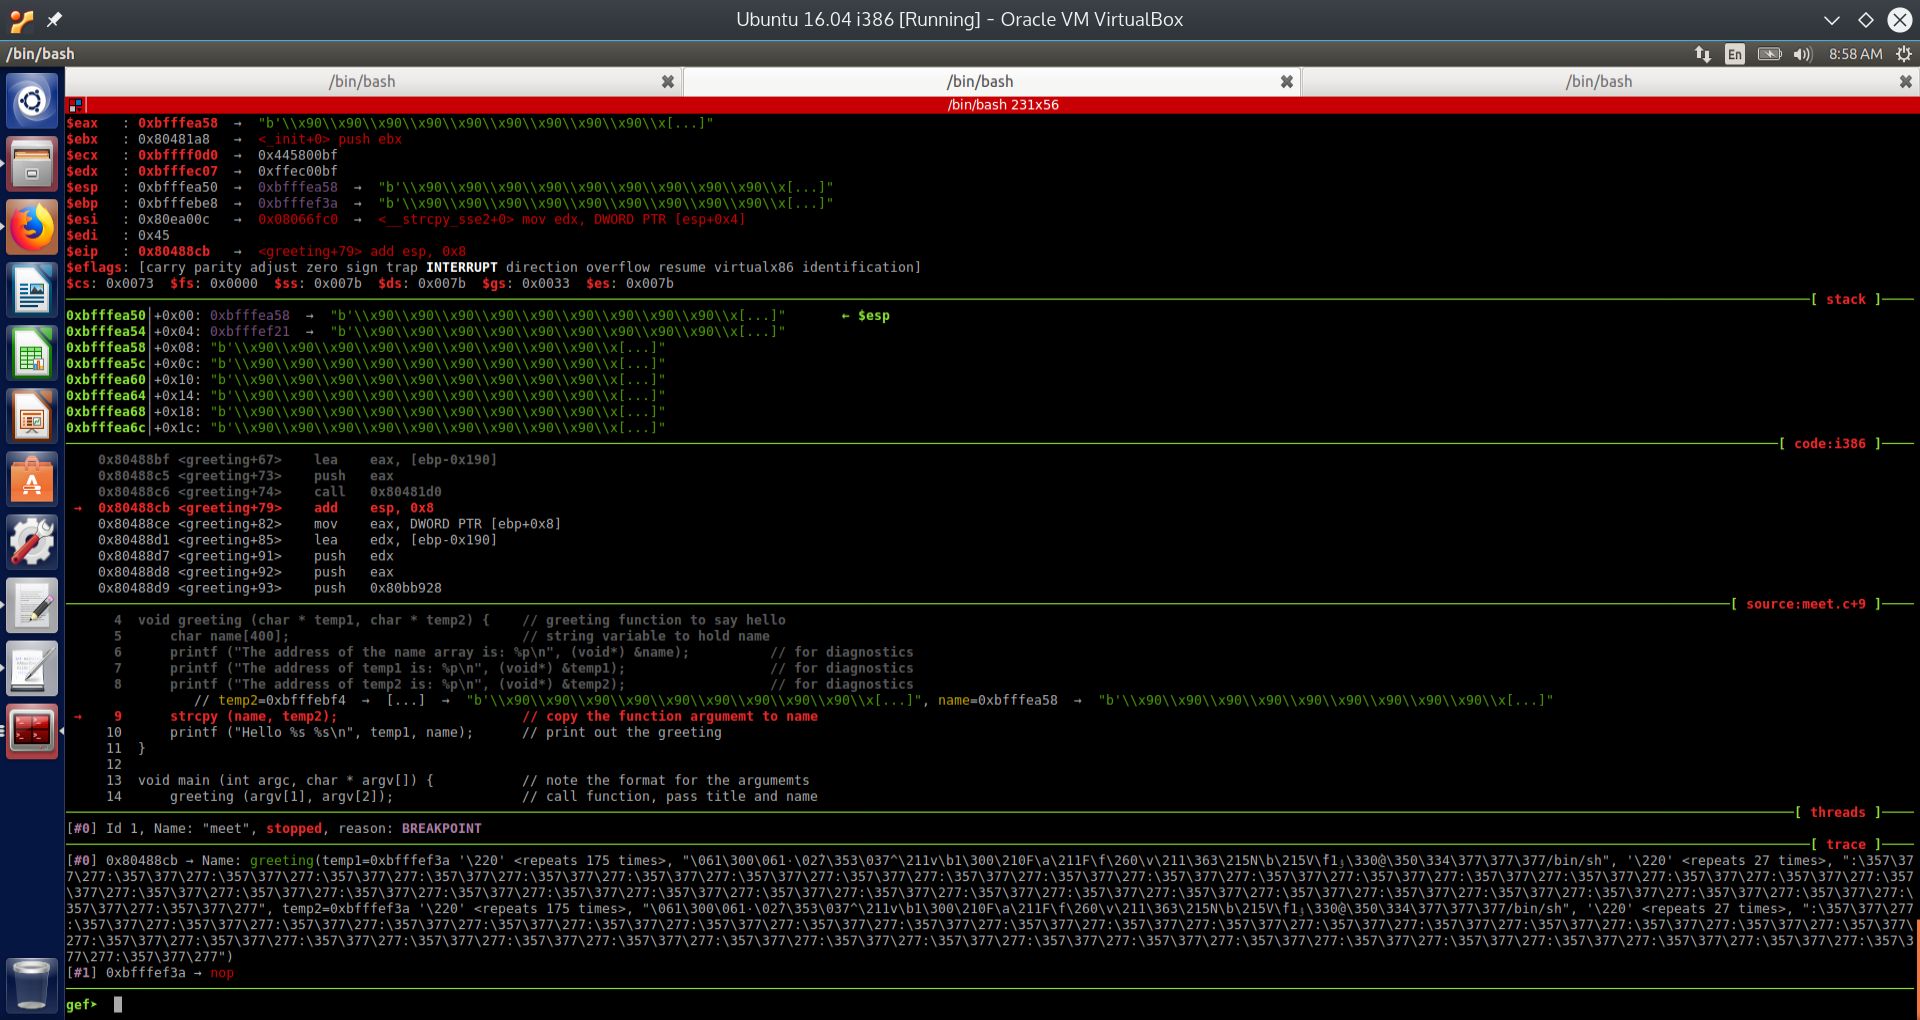Close the leftmost /bin/bash tab
This screenshot has height=1020, width=1920.
pos(668,81)
